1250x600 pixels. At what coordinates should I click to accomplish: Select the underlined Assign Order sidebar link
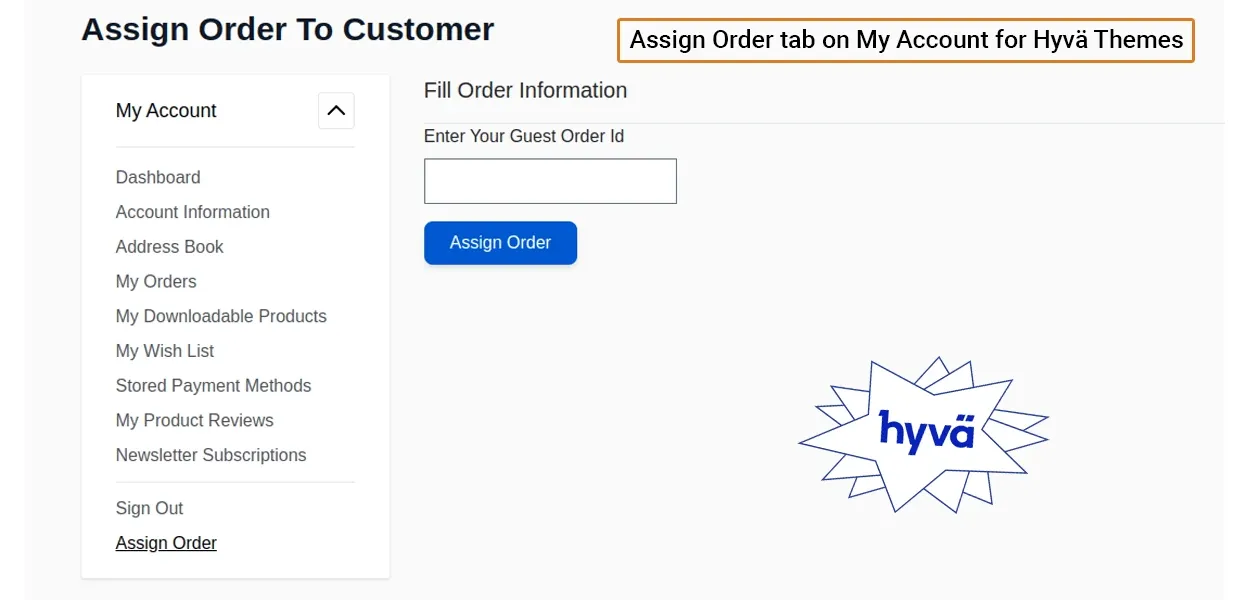166,543
